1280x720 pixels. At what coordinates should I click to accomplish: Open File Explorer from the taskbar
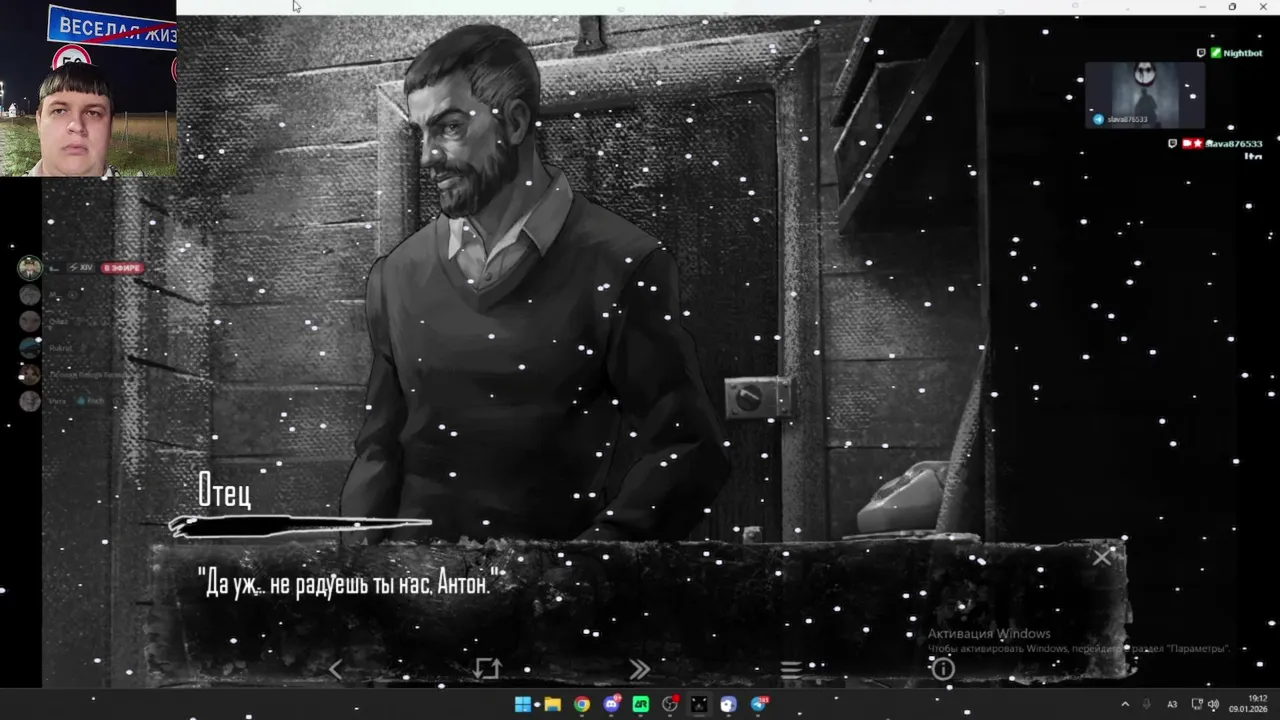552,704
